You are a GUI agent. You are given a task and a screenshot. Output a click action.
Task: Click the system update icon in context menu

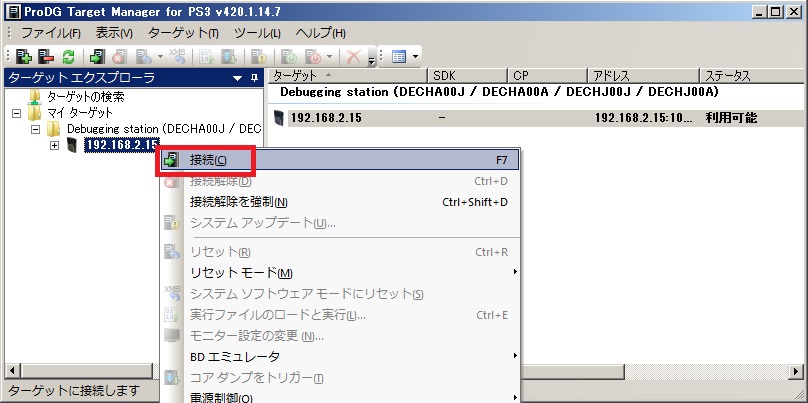pyautogui.click(x=171, y=223)
